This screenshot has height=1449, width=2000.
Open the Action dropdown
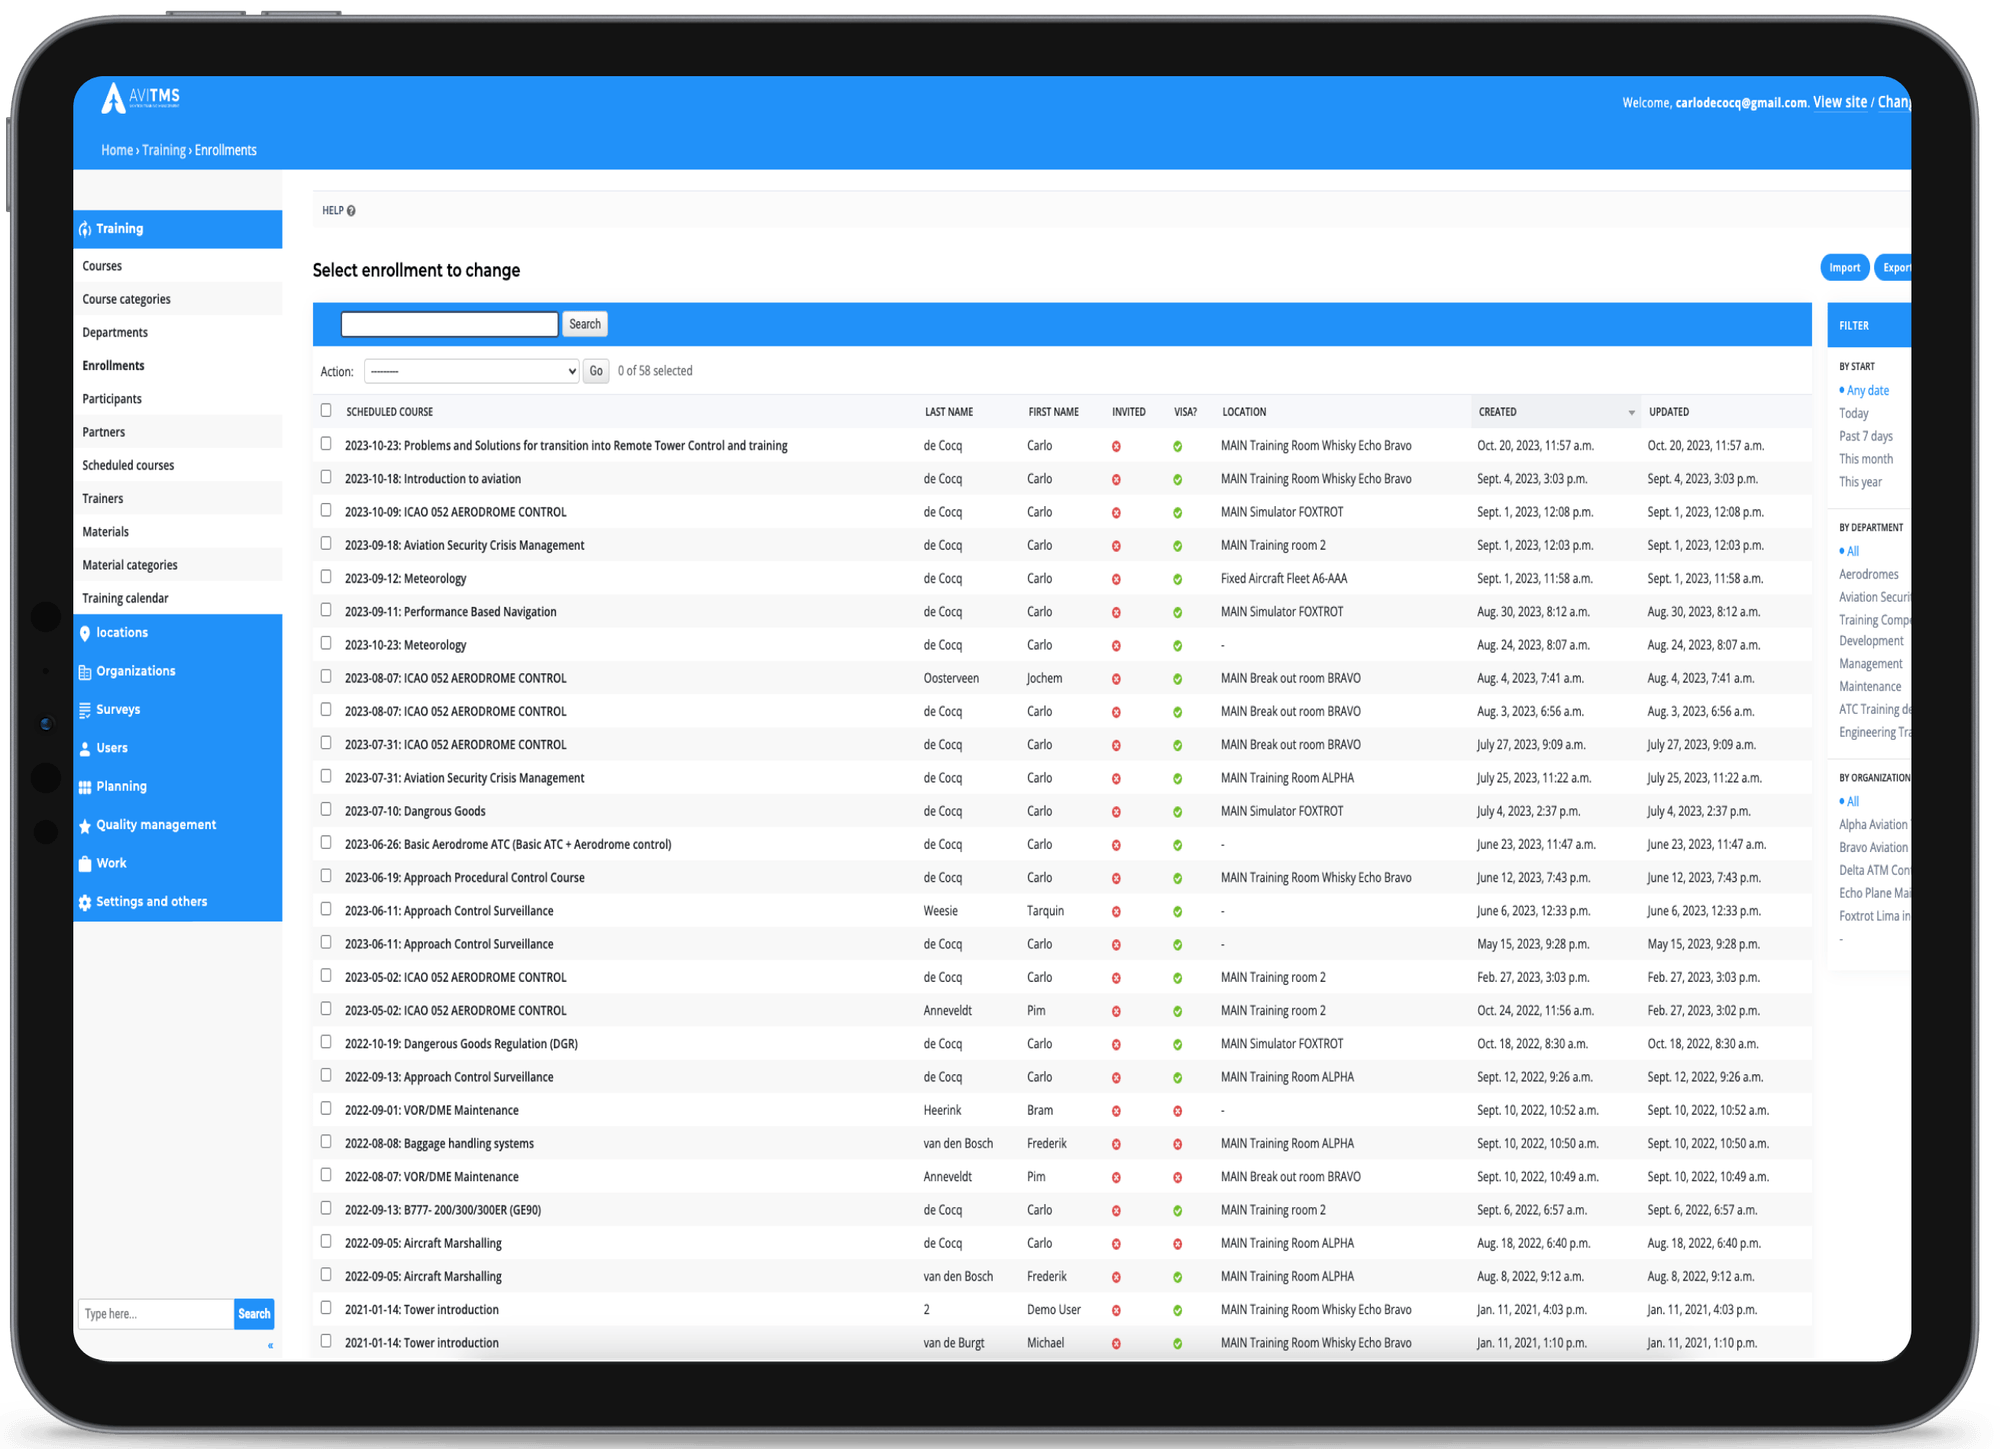tap(471, 371)
